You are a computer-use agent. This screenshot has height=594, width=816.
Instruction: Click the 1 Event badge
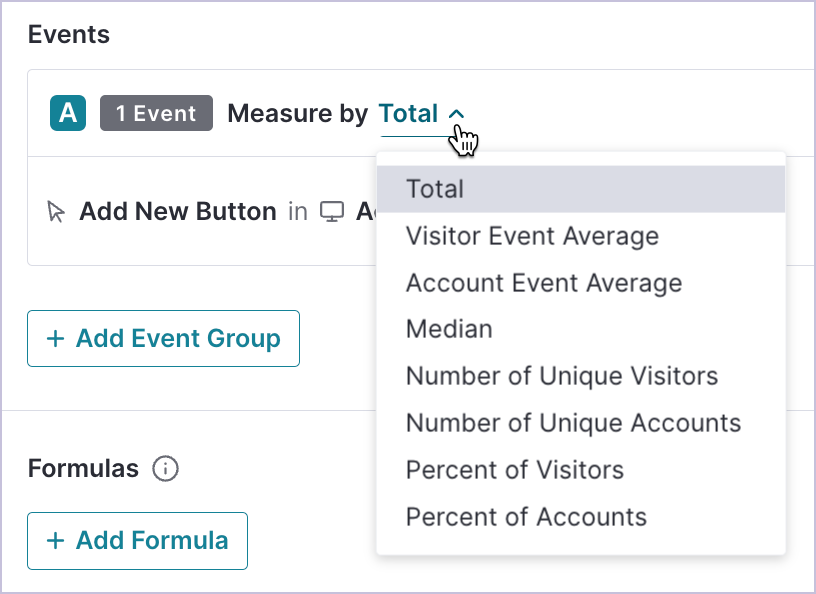(156, 113)
